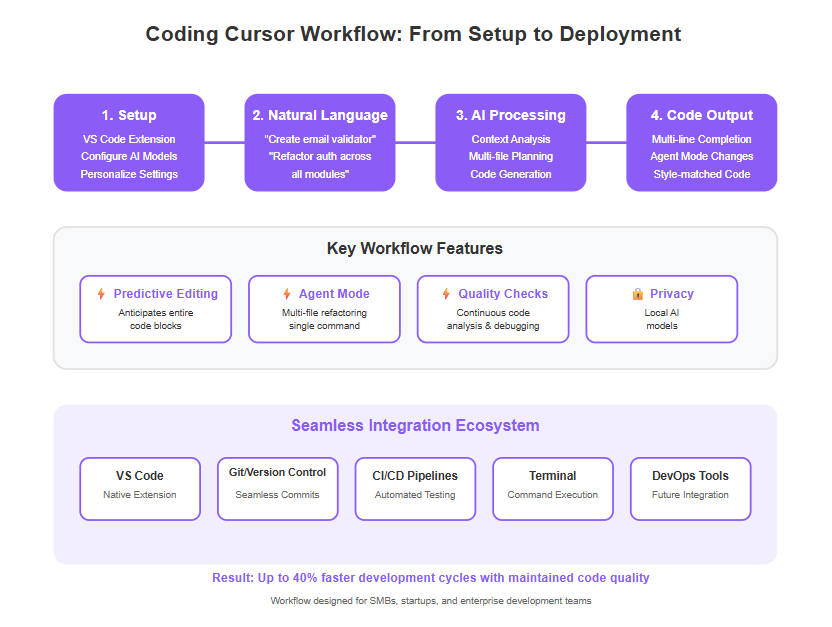
Task: Click 'Multi-line Completion' text
Action: (701, 139)
